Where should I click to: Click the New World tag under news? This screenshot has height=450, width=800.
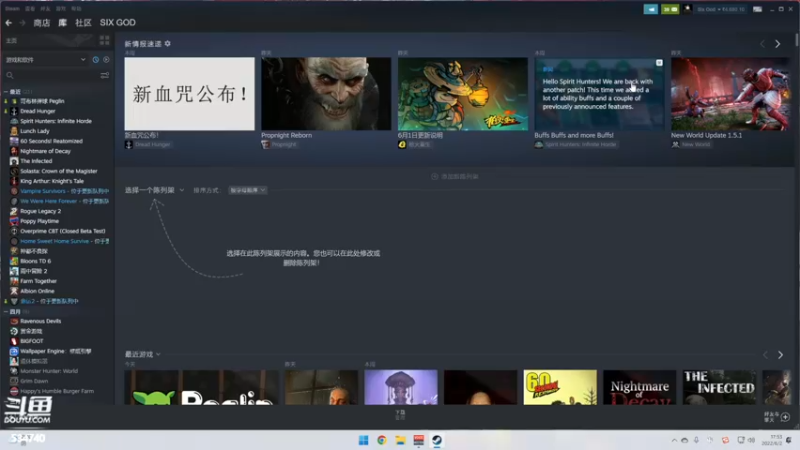point(691,145)
